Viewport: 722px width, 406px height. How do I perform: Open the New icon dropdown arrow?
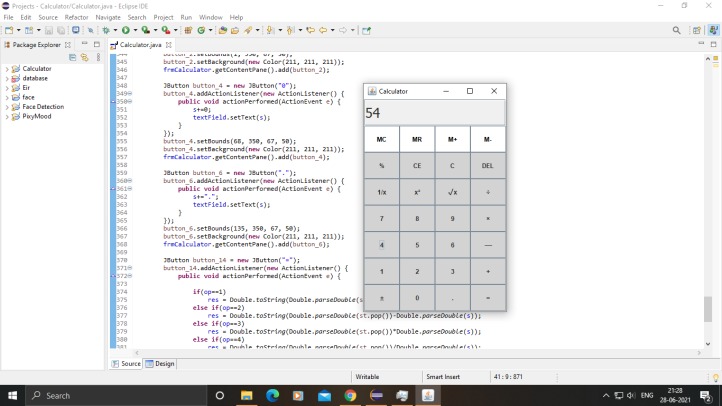(x=18, y=30)
